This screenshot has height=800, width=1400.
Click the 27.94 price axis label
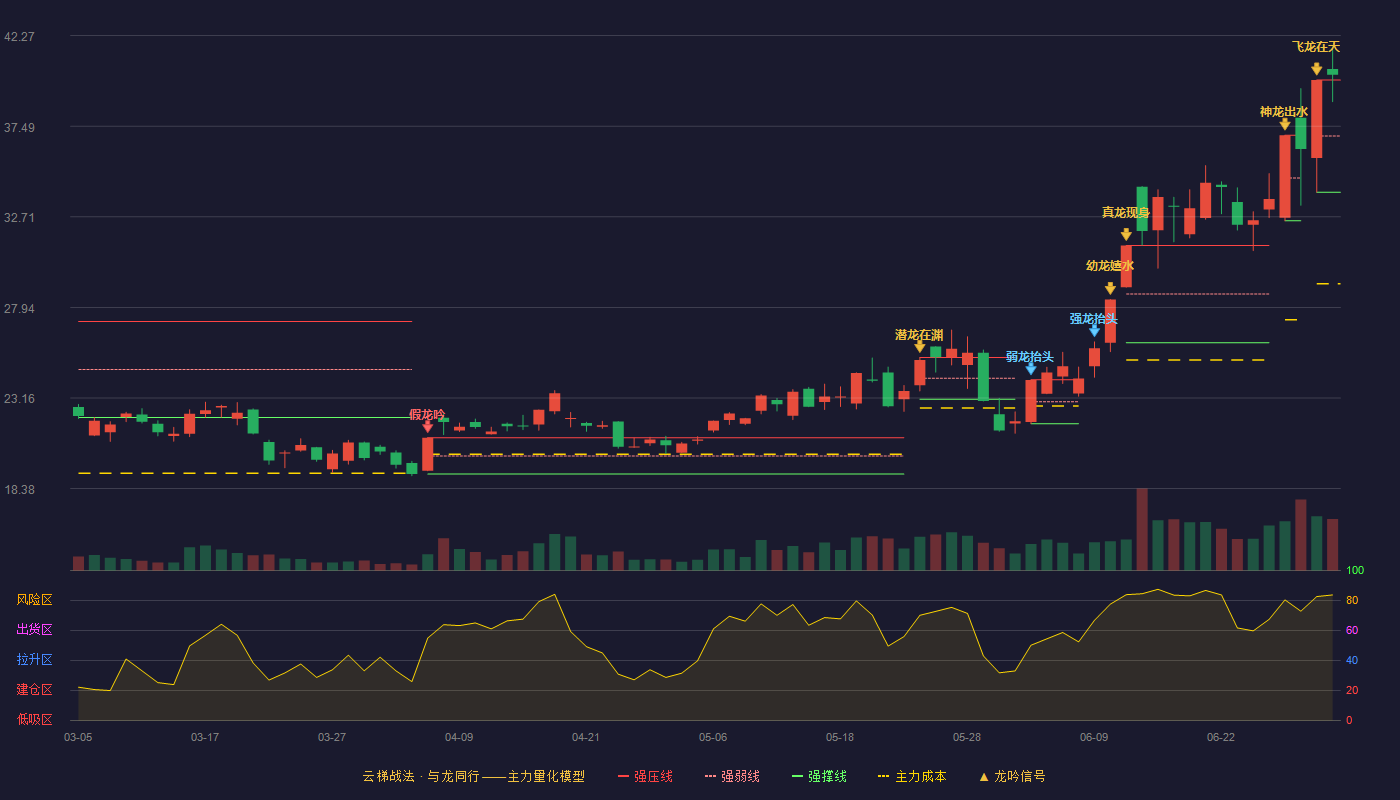click(19, 309)
